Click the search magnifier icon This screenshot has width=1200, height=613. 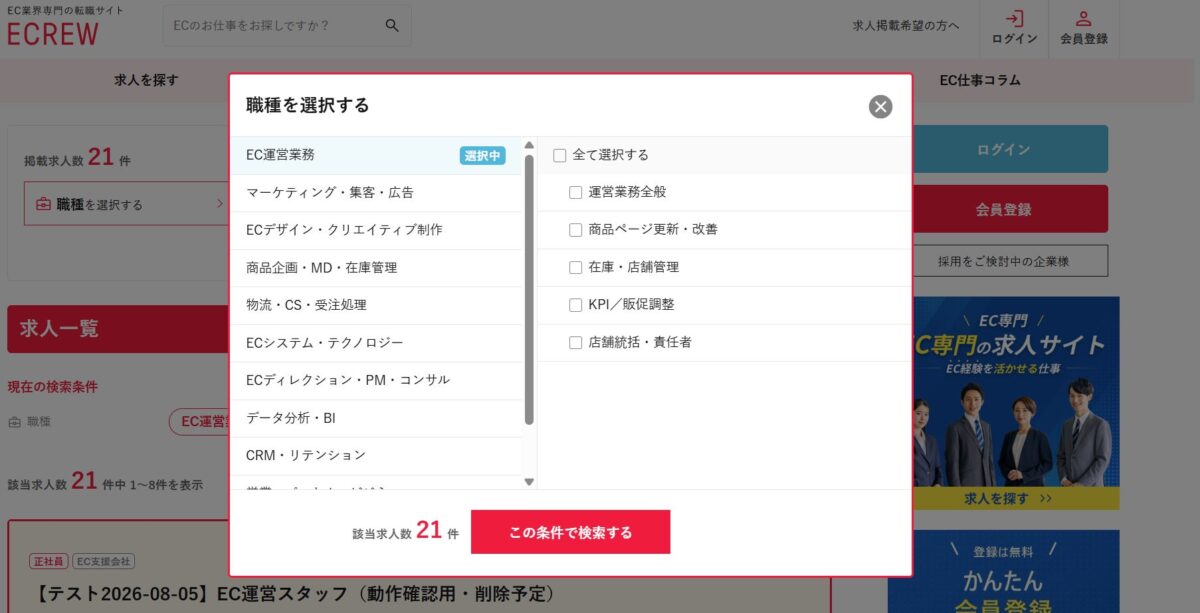tap(392, 25)
